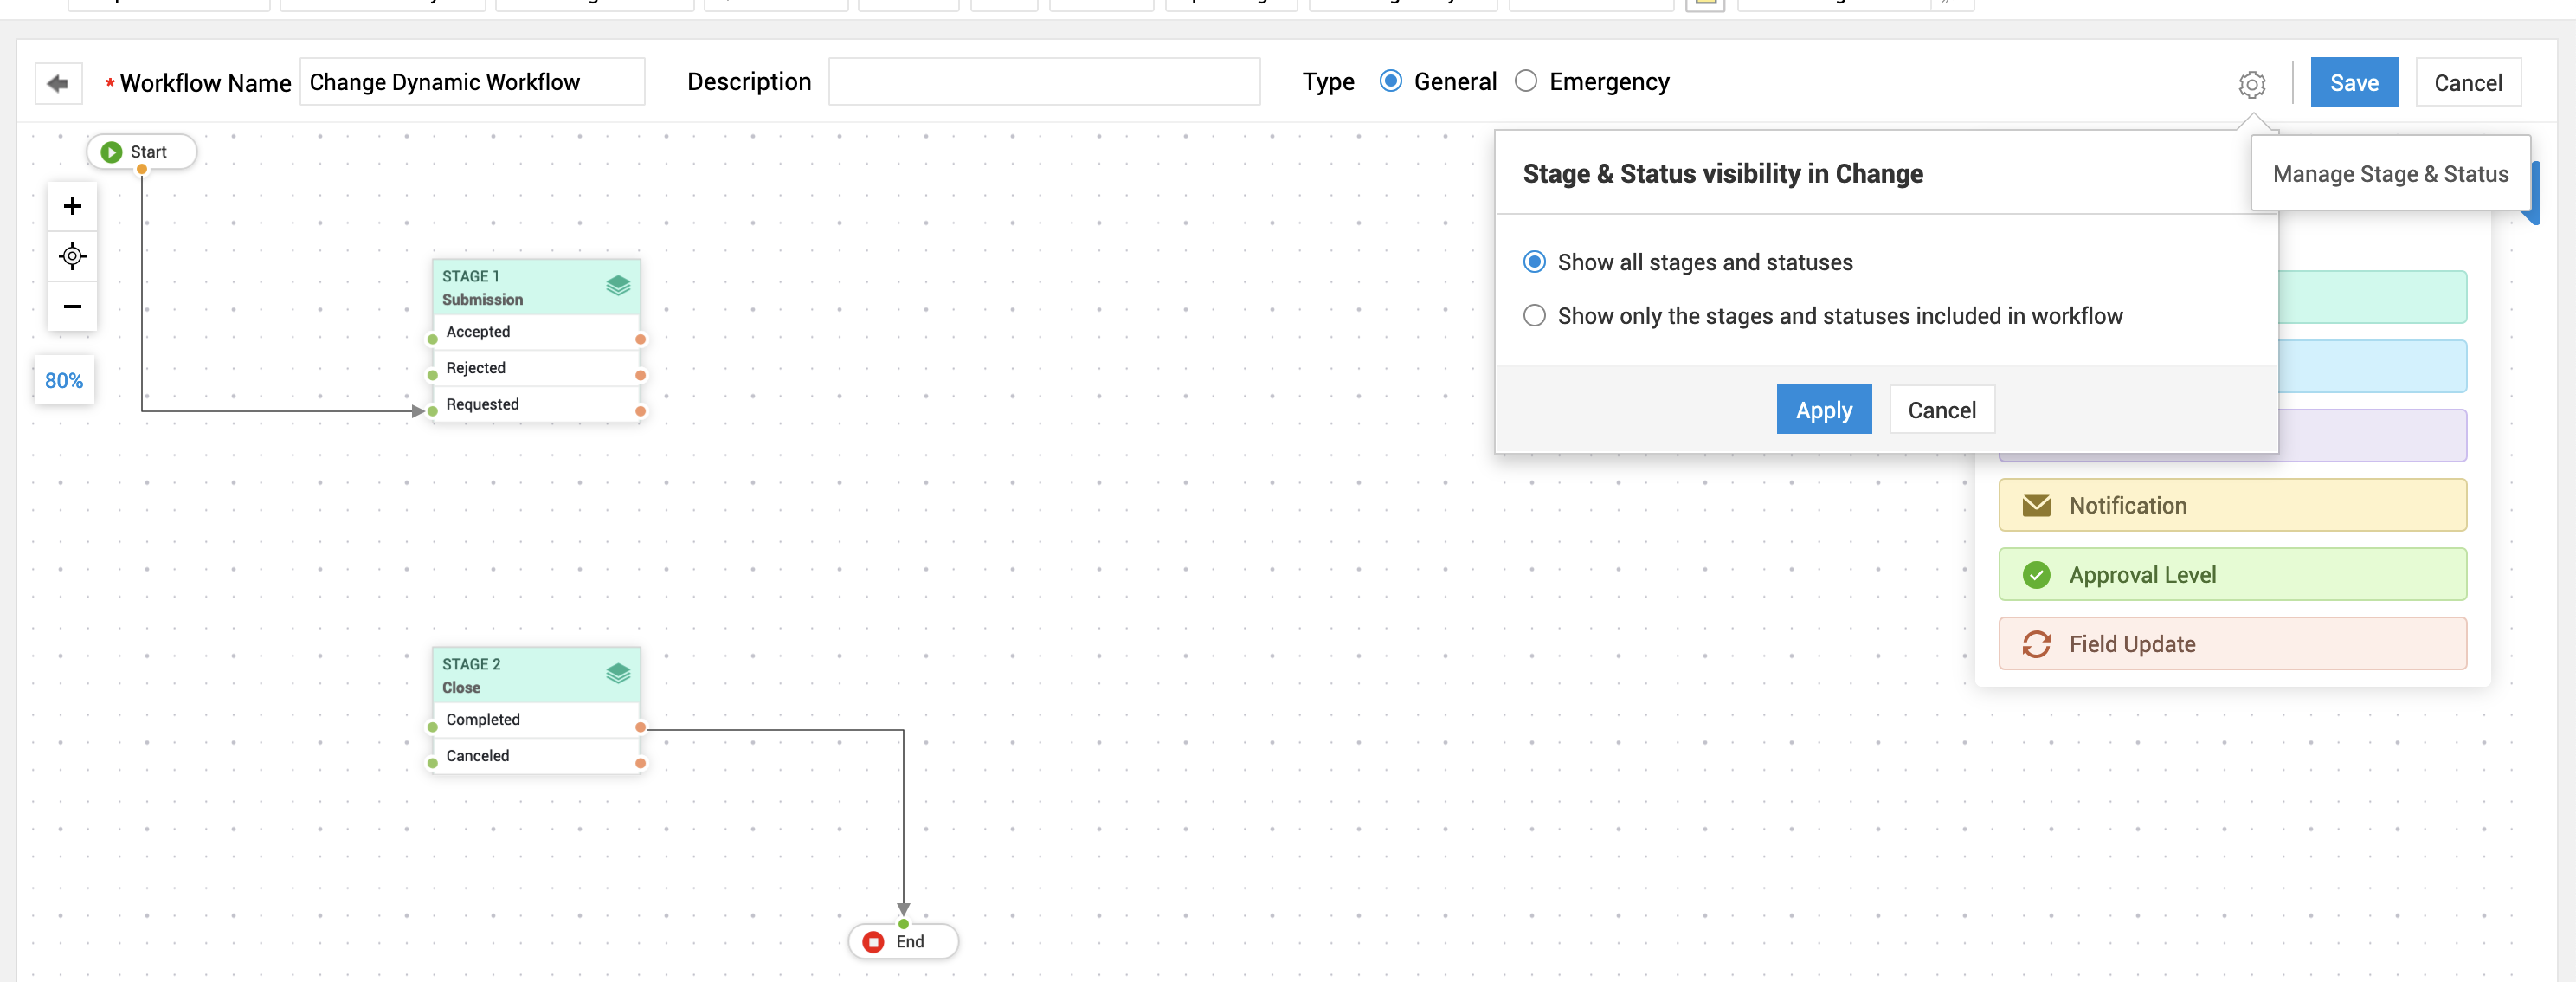The height and width of the screenshot is (982, 2576).
Task: Select the Emergency type radio button
Action: [x=1526, y=81]
